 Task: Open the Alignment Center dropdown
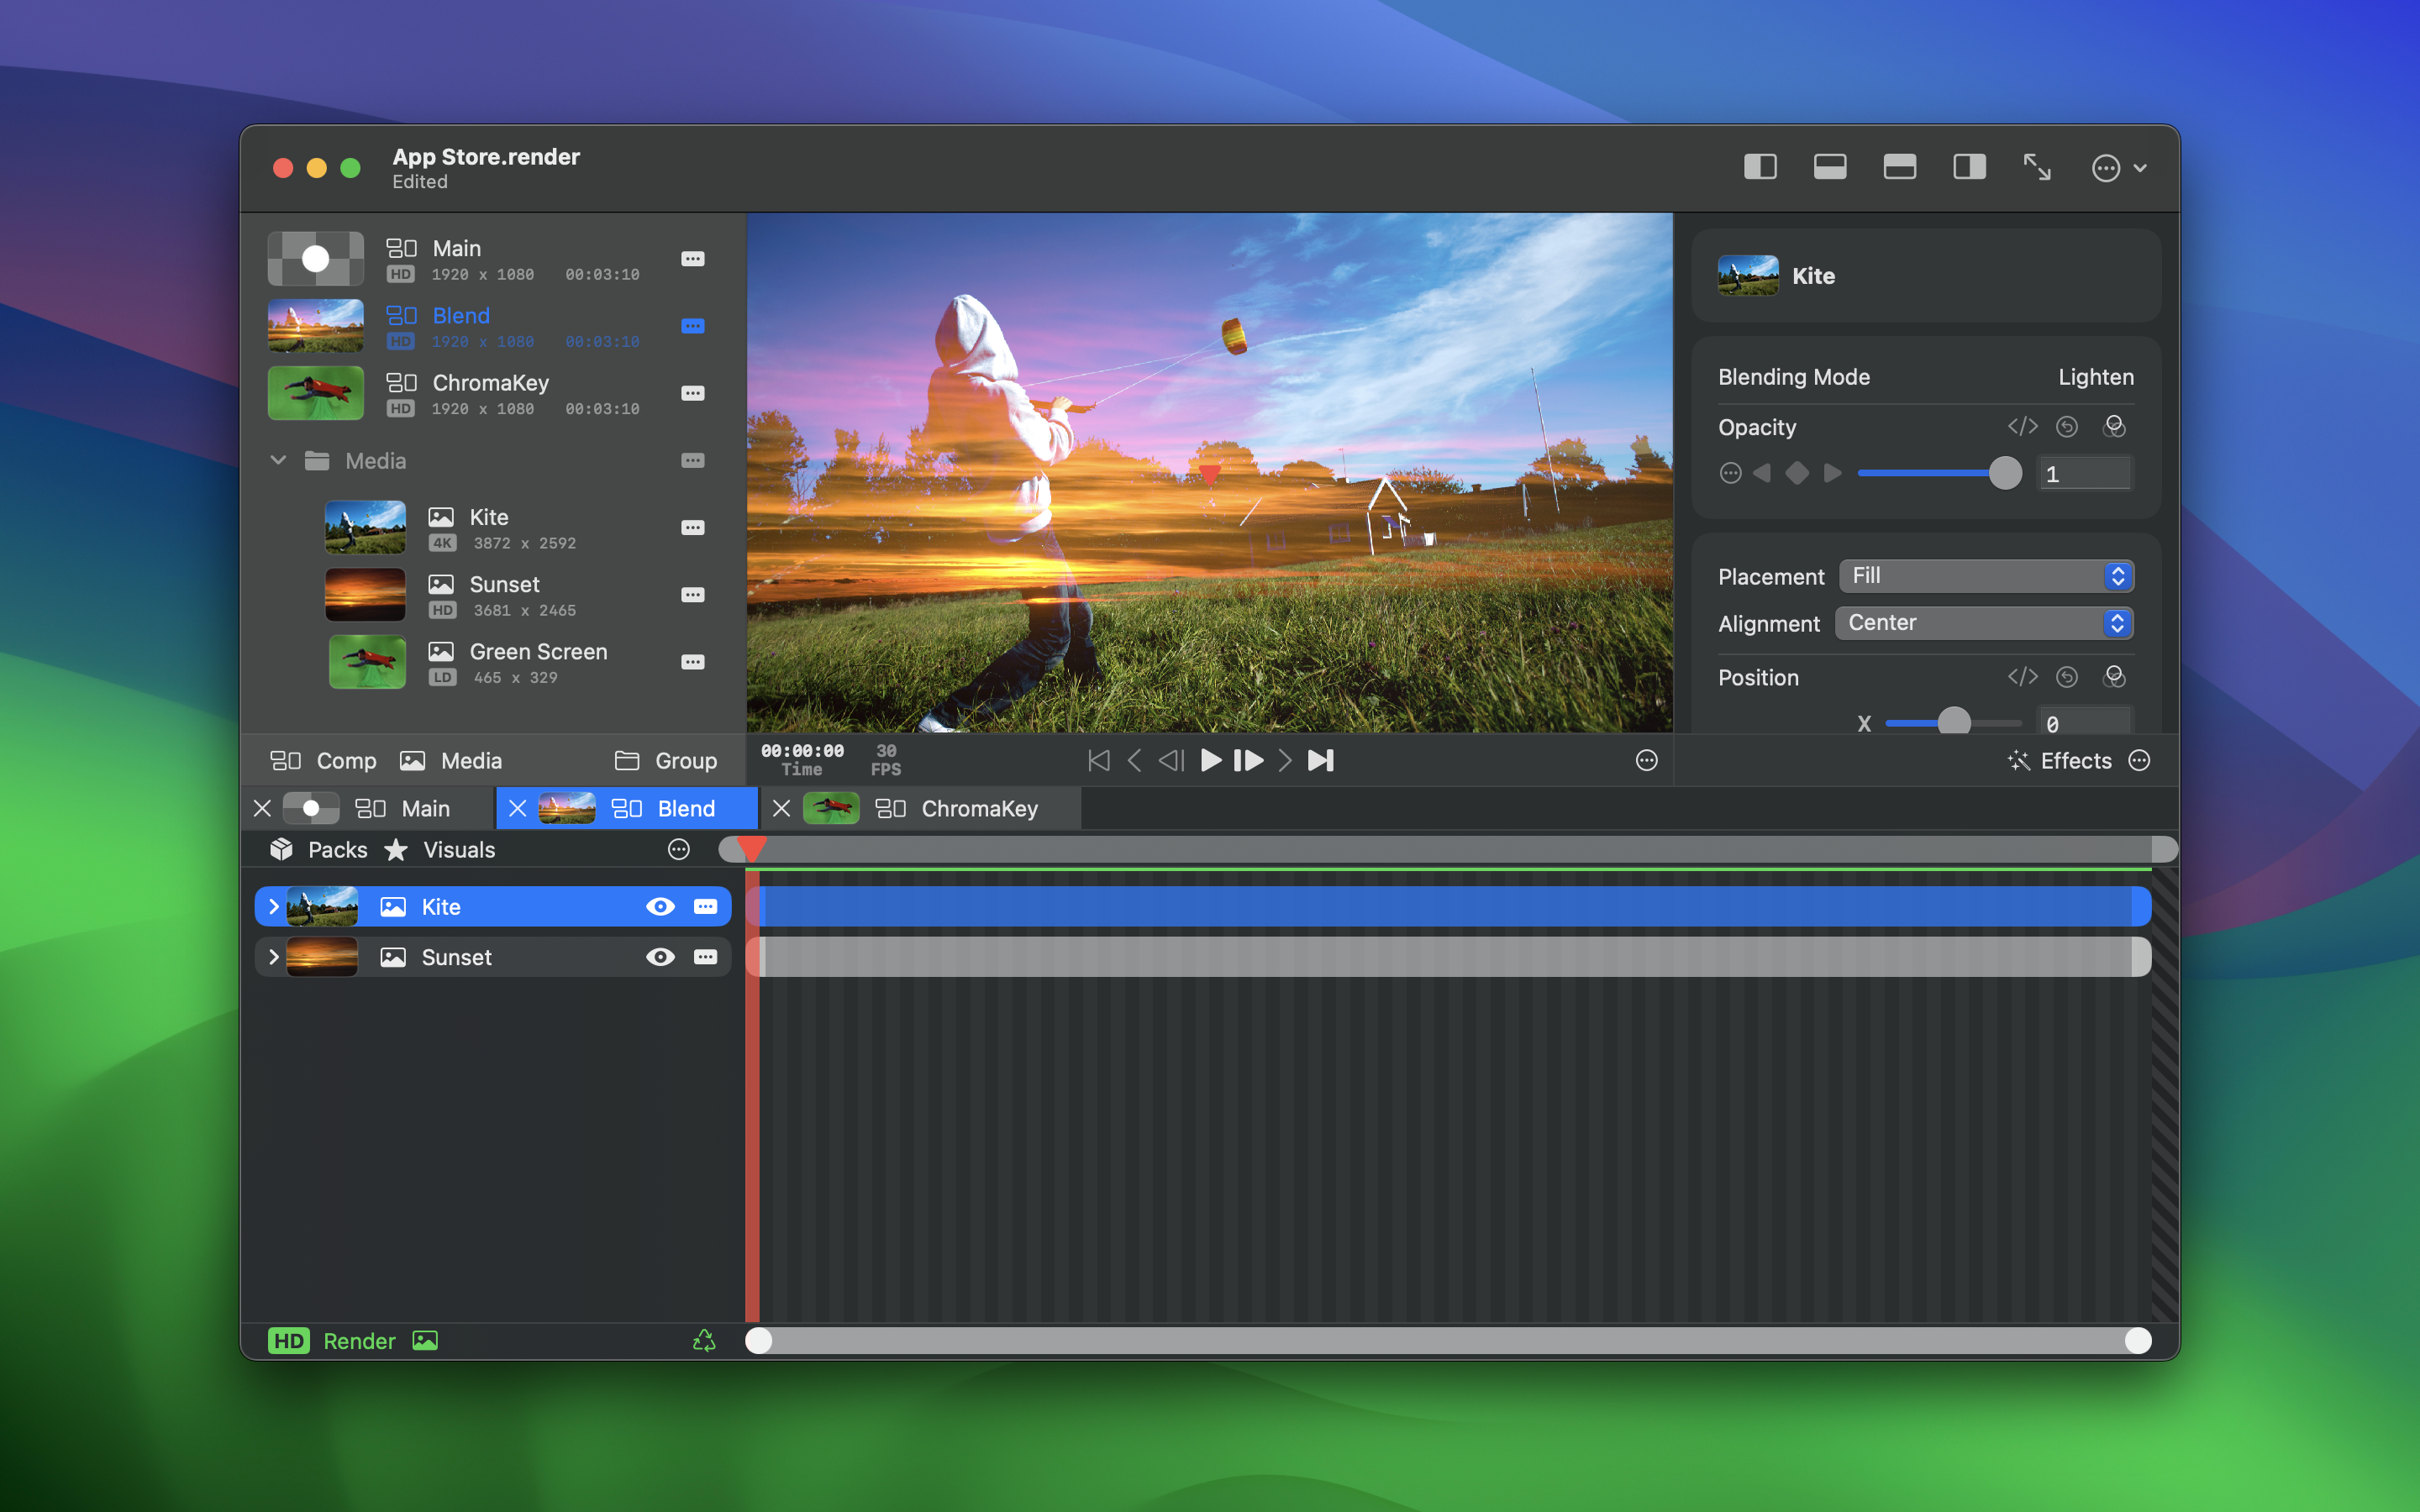pyautogui.click(x=1984, y=623)
